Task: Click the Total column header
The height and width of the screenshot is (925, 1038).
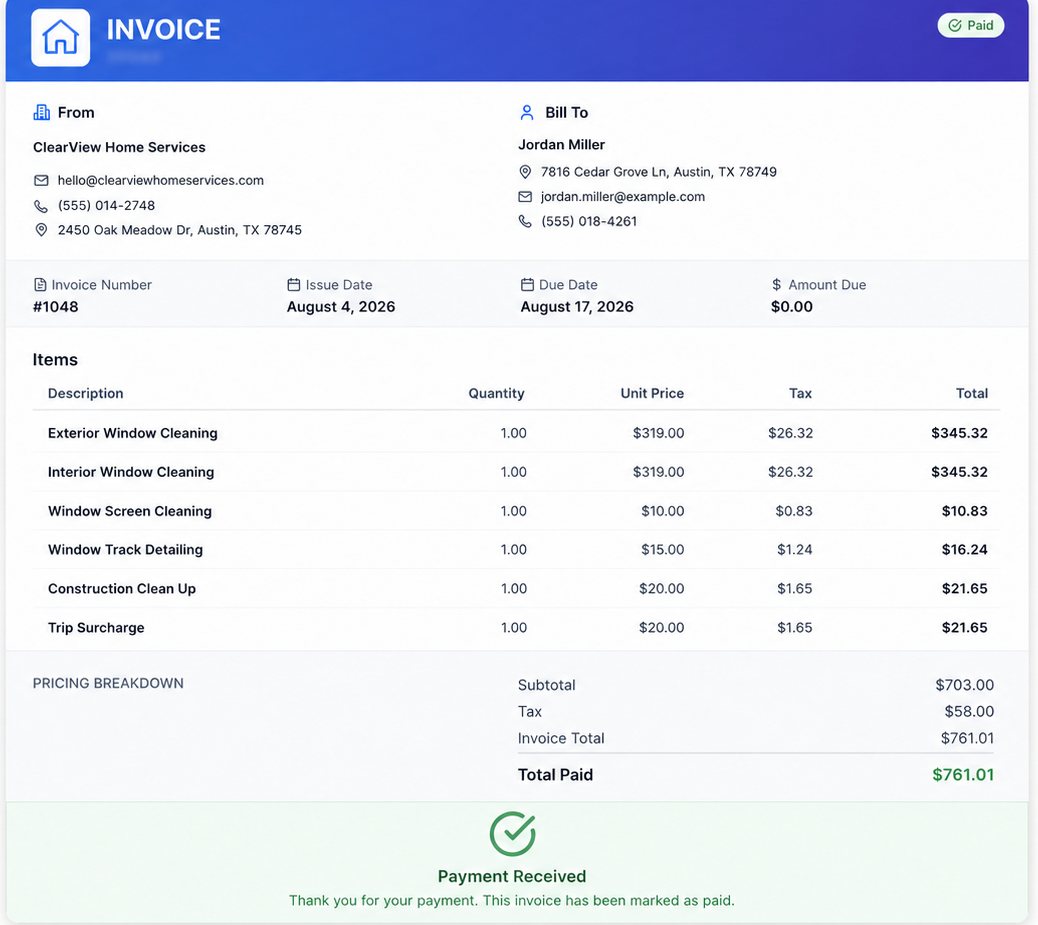Action: (x=972, y=393)
